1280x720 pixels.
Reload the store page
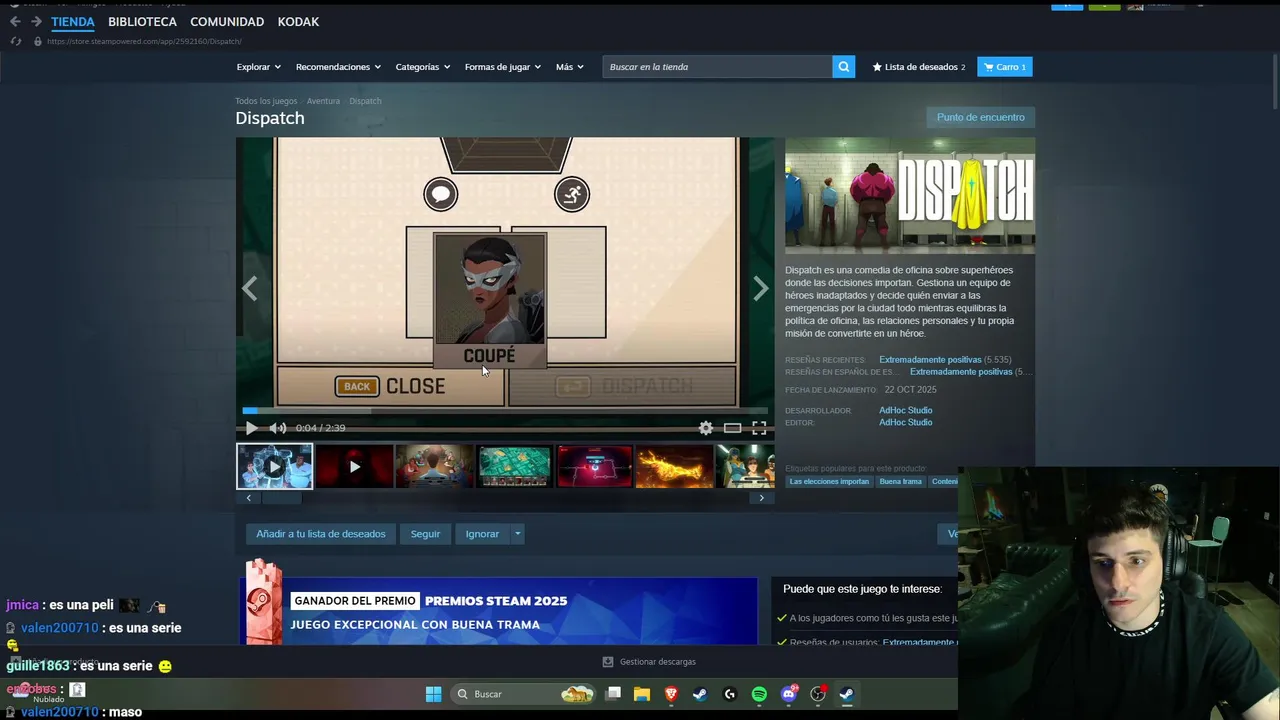pyautogui.click(x=15, y=41)
